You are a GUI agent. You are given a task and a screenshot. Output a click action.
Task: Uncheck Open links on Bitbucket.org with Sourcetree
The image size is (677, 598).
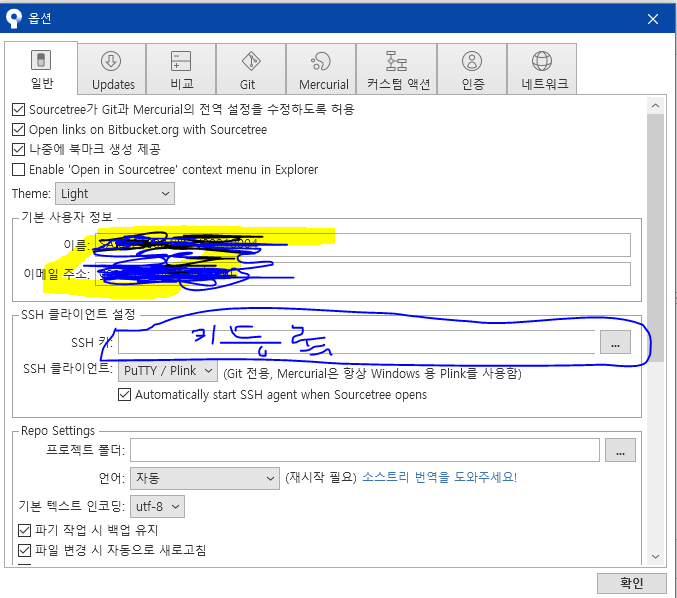click(19, 130)
